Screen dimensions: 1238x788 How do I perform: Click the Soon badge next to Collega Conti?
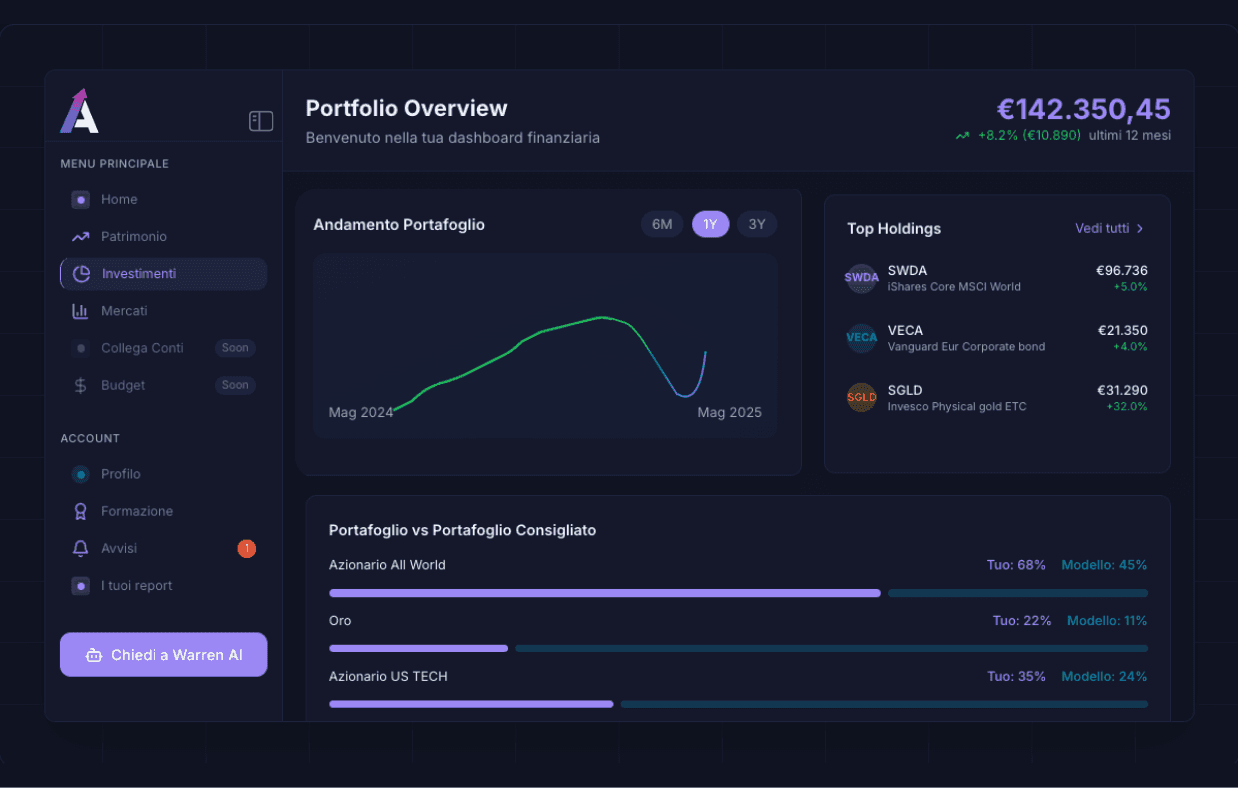[235, 348]
